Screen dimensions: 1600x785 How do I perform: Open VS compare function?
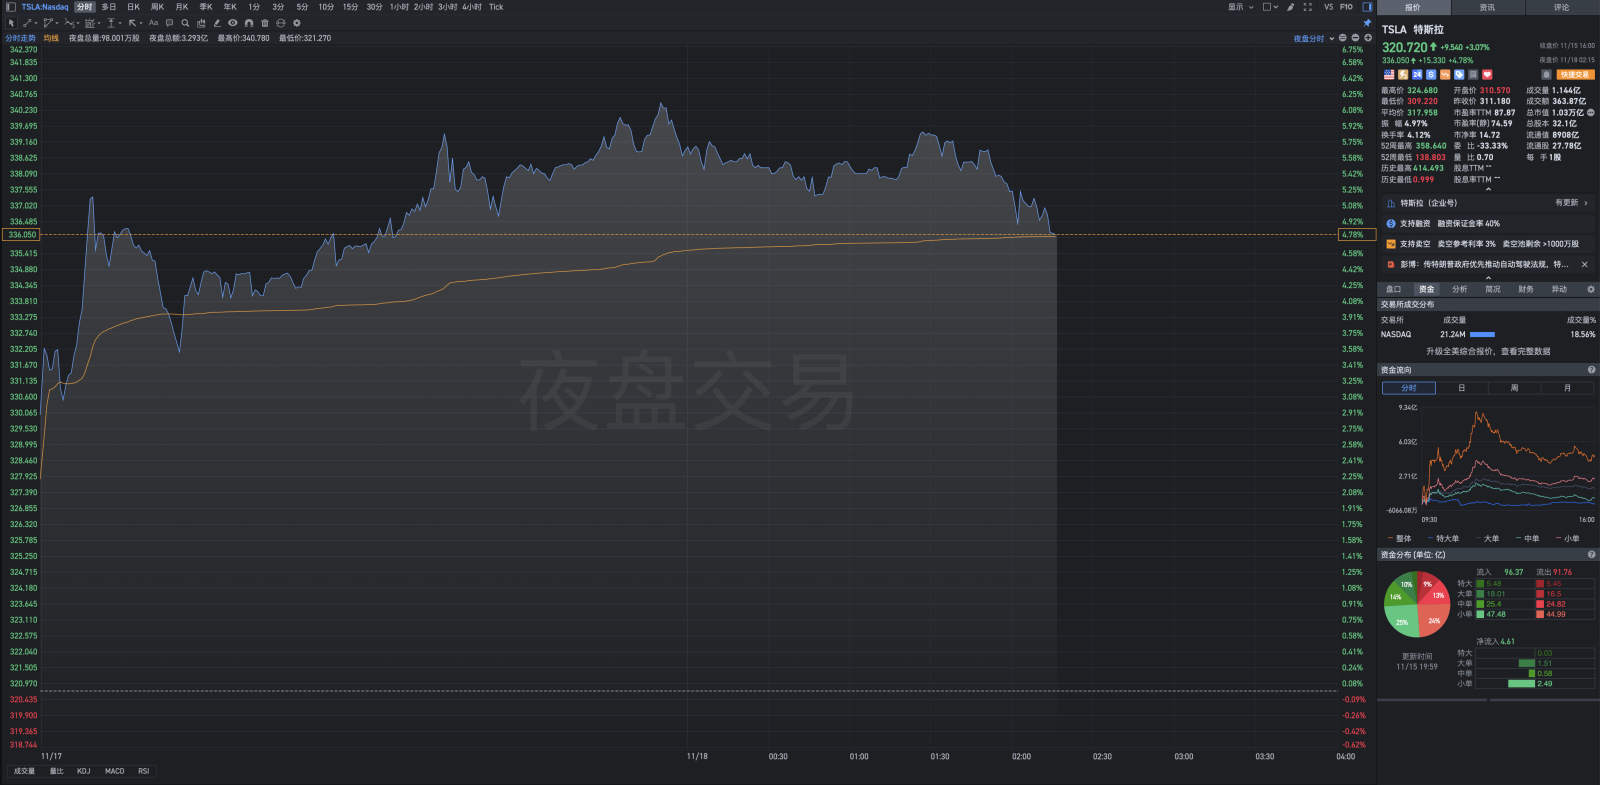pos(1328,7)
